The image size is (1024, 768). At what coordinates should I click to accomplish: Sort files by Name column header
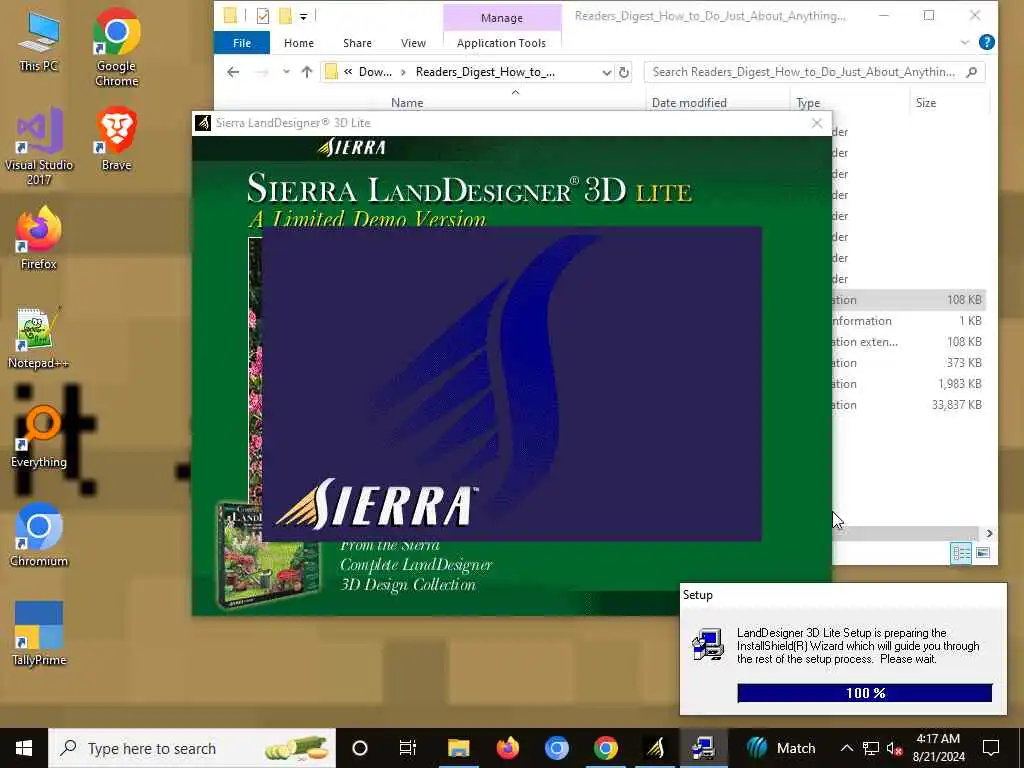click(407, 103)
